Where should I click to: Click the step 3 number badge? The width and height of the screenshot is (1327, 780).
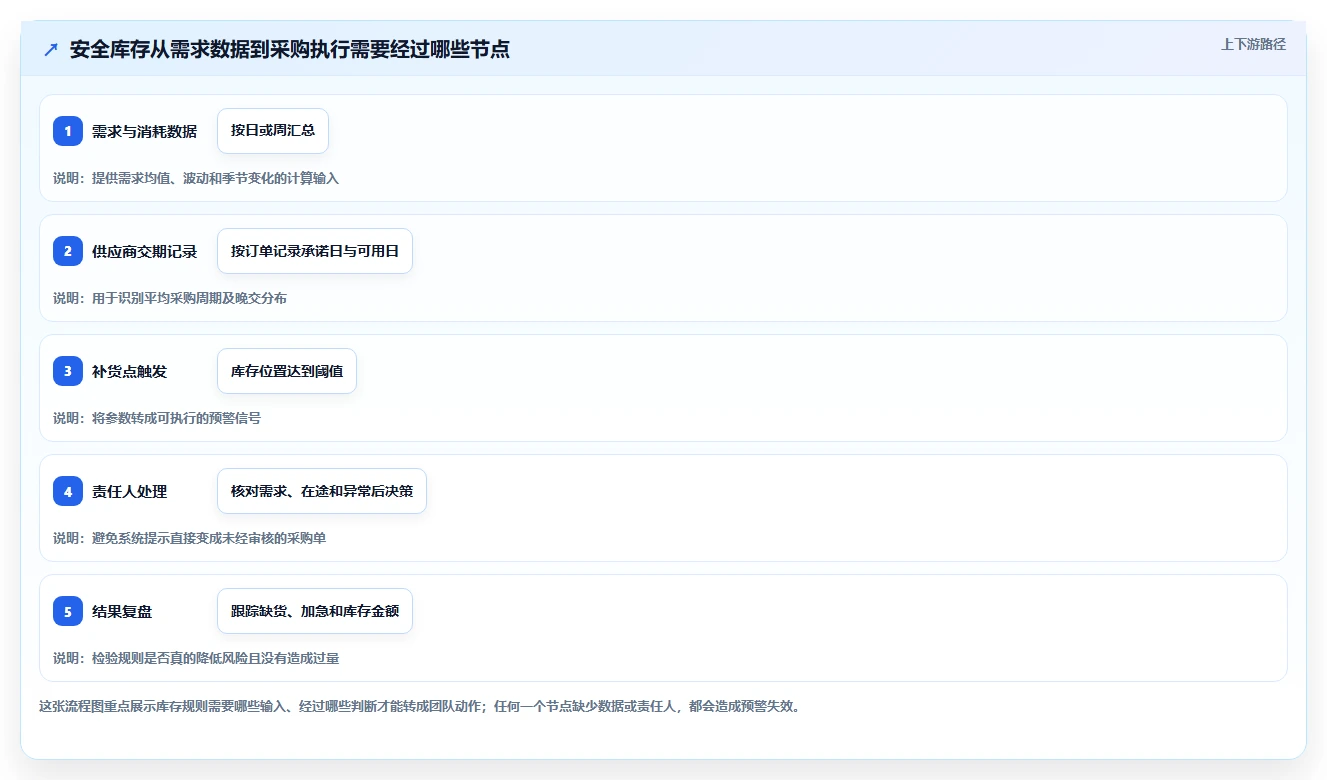pyautogui.click(x=68, y=371)
